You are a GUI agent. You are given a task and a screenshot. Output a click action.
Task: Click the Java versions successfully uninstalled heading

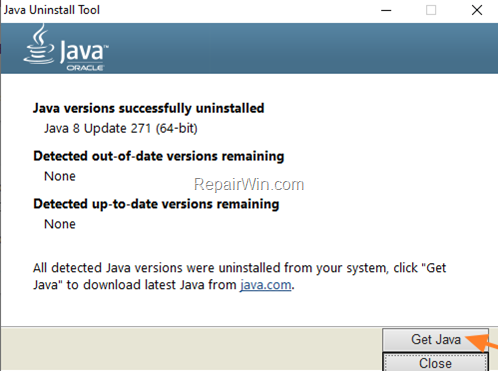tap(148, 108)
